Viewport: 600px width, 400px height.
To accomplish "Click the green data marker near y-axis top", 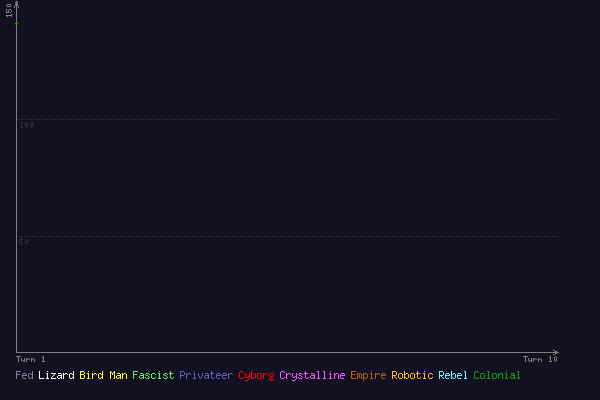I will click(x=17, y=22).
